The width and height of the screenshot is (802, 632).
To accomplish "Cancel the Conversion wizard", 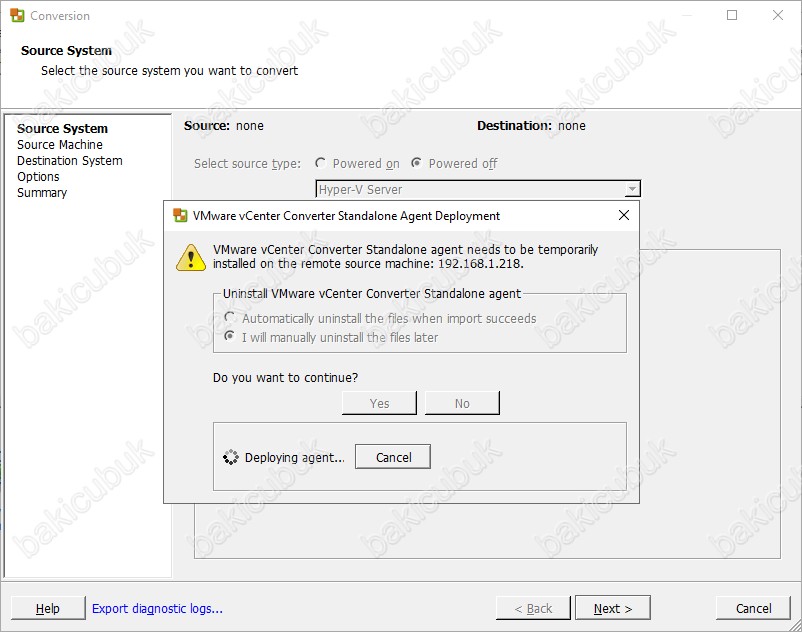I will pyautogui.click(x=753, y=608).
